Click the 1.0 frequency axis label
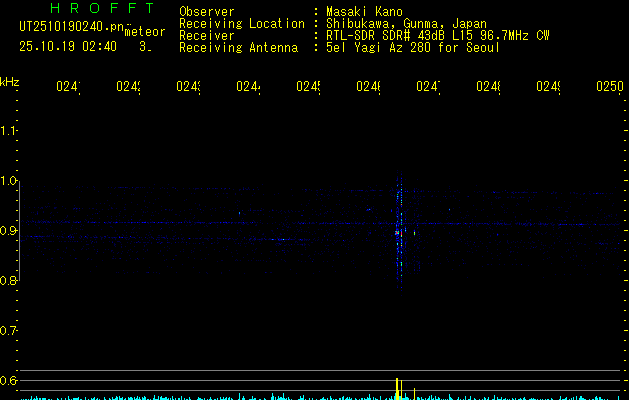This screenshot has height=400, width=629. [x=10, y=181]
